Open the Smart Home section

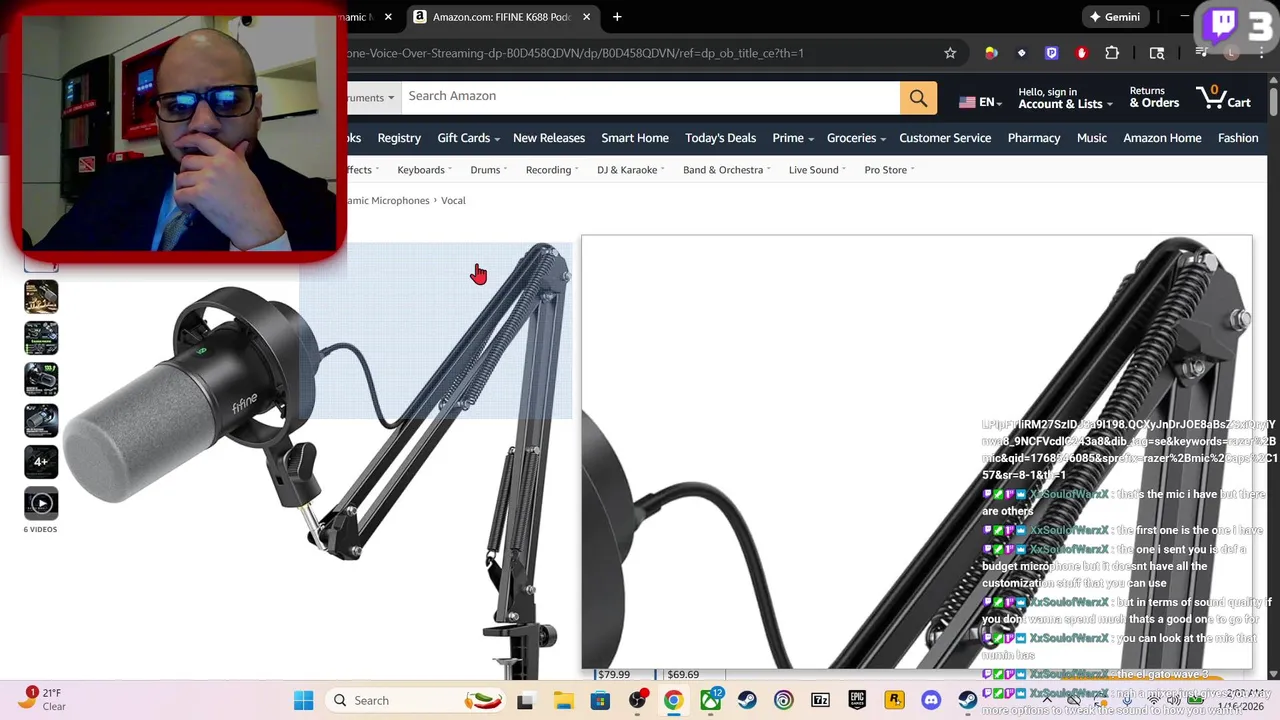coord(635,138)
